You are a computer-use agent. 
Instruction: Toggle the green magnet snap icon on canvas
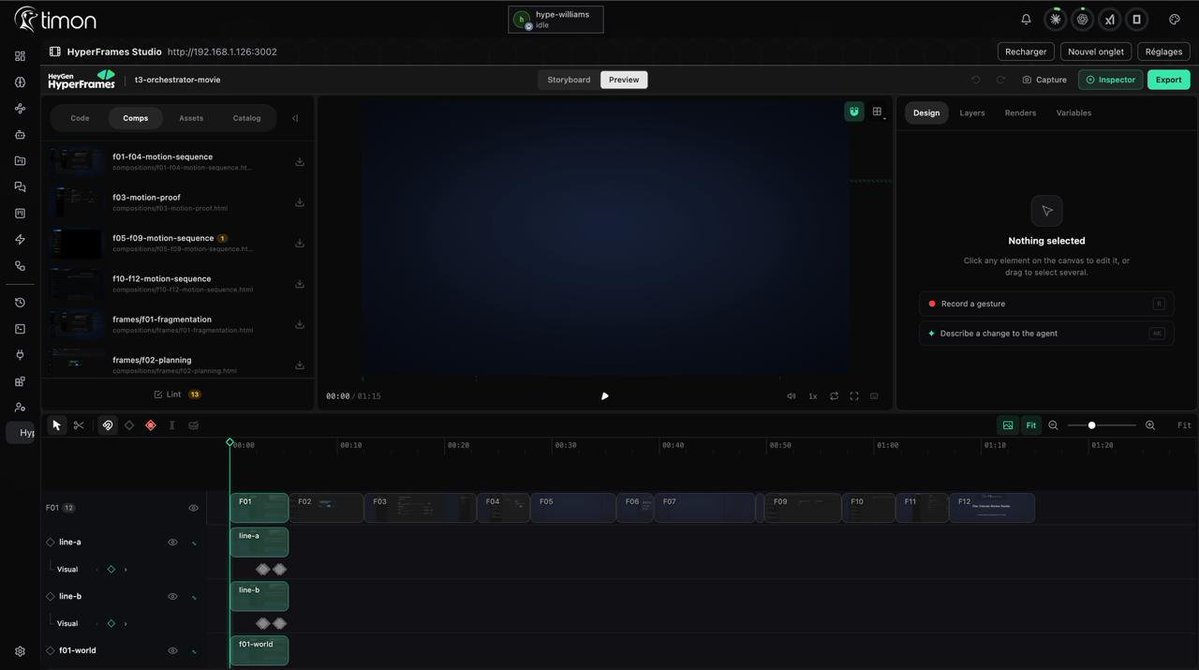pyautogui.click(x=854, y=112)
